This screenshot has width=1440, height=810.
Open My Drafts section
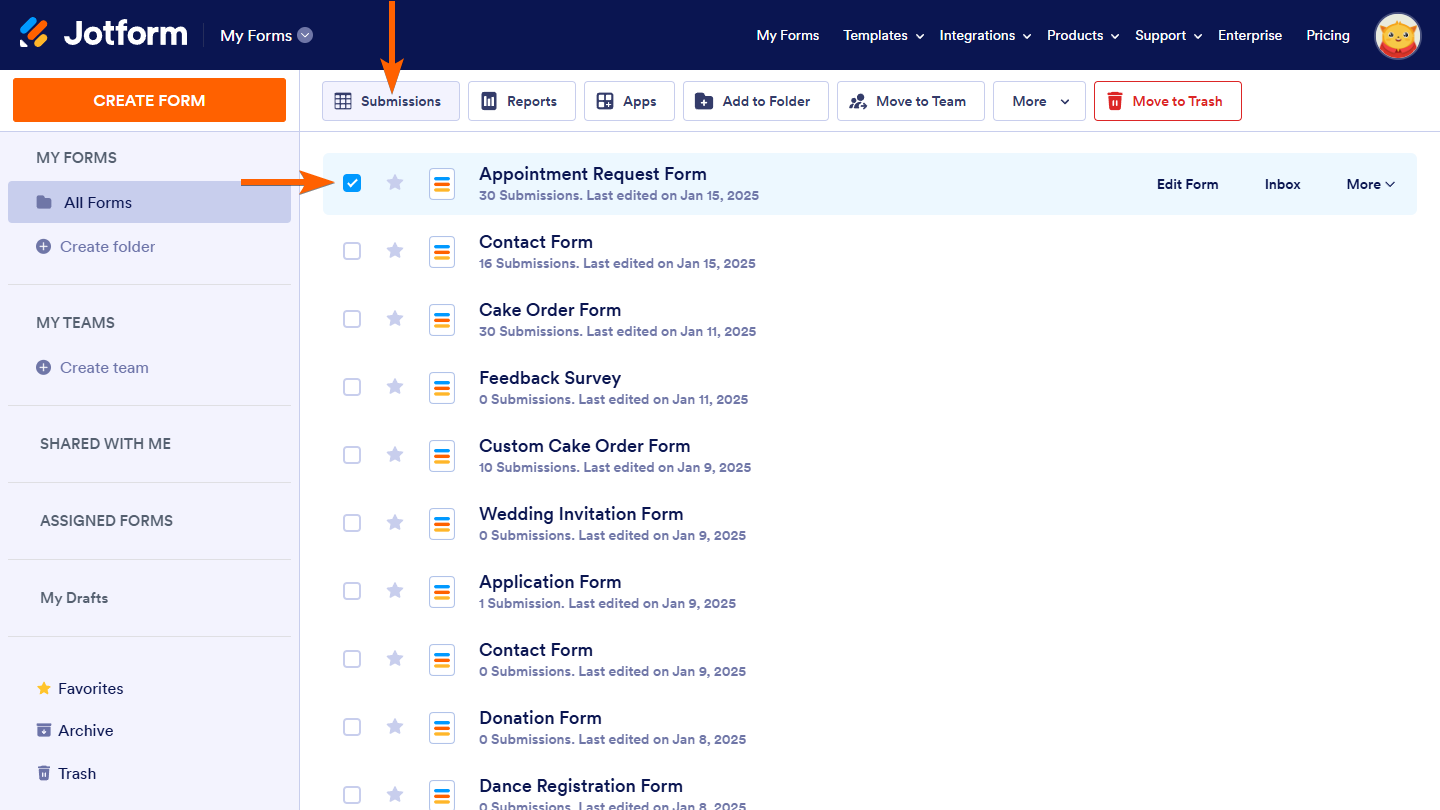(74, 597)
